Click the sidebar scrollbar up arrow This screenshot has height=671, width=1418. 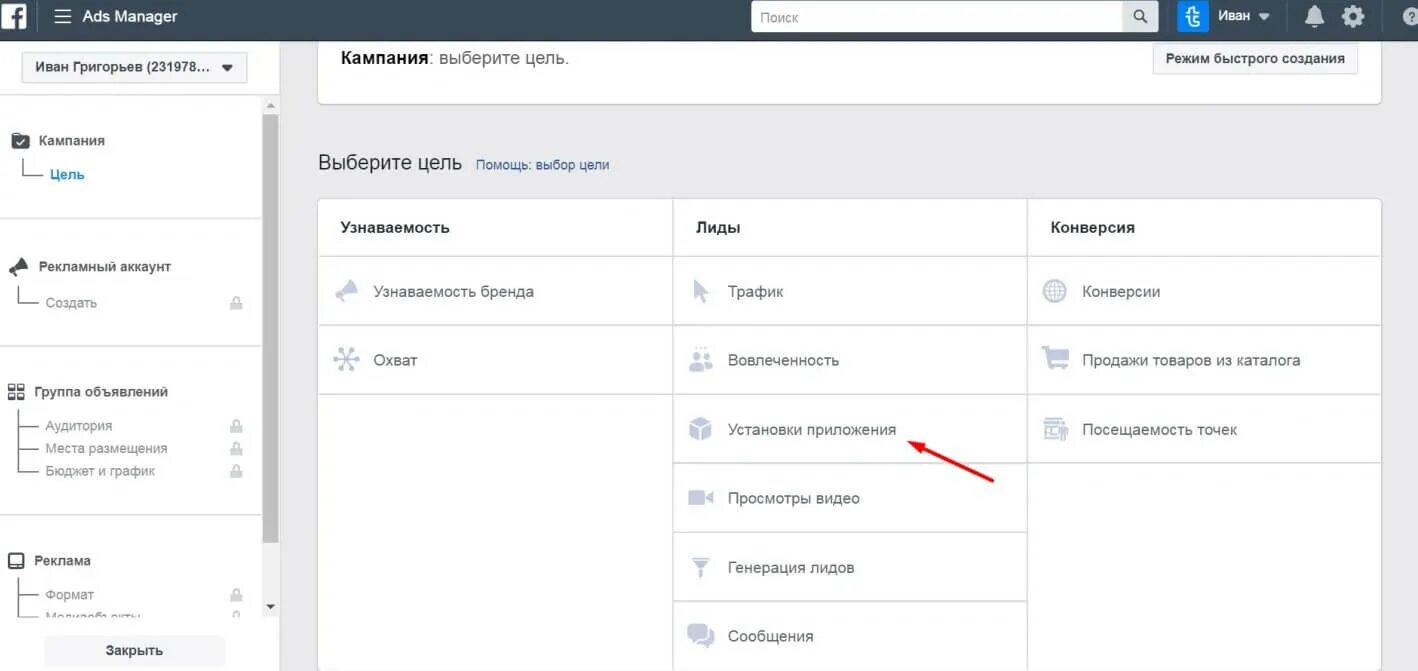pyautogui.click(x=270, y=105)
